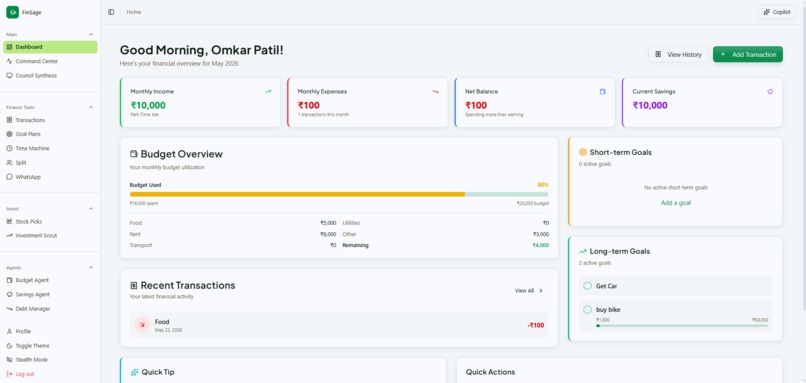This screenshot has height=383, width=806.
Task: Click the Command Center pulse icon
Action: pos(9,61)
